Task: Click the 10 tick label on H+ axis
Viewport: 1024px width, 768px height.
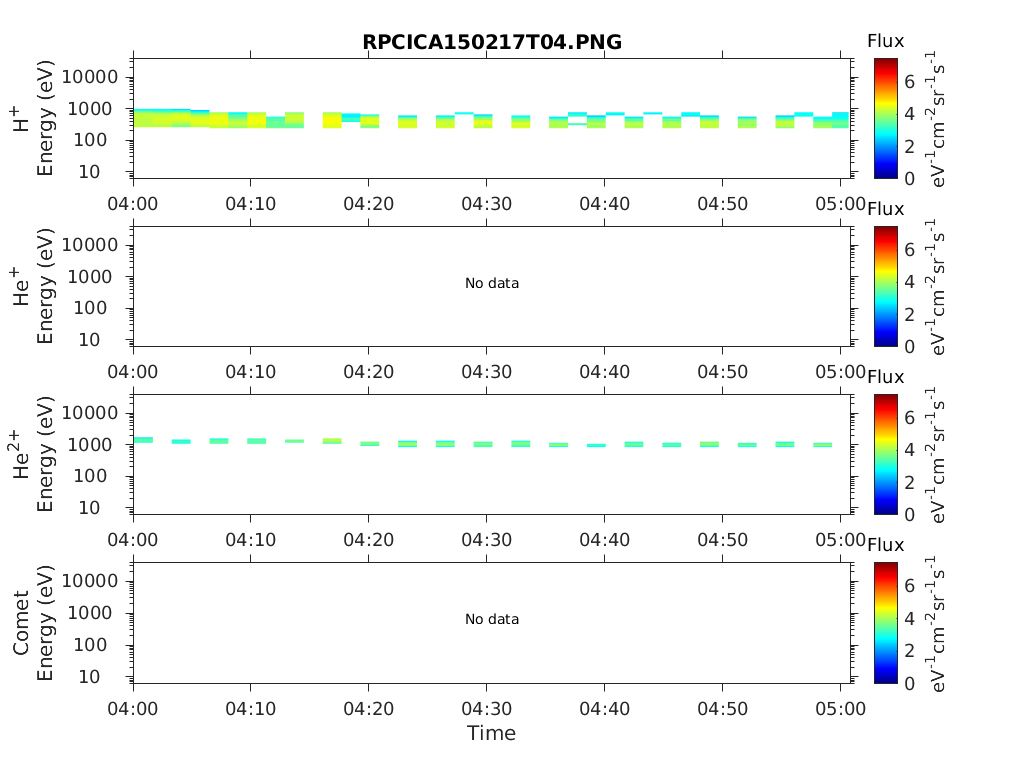Action: 90,172
